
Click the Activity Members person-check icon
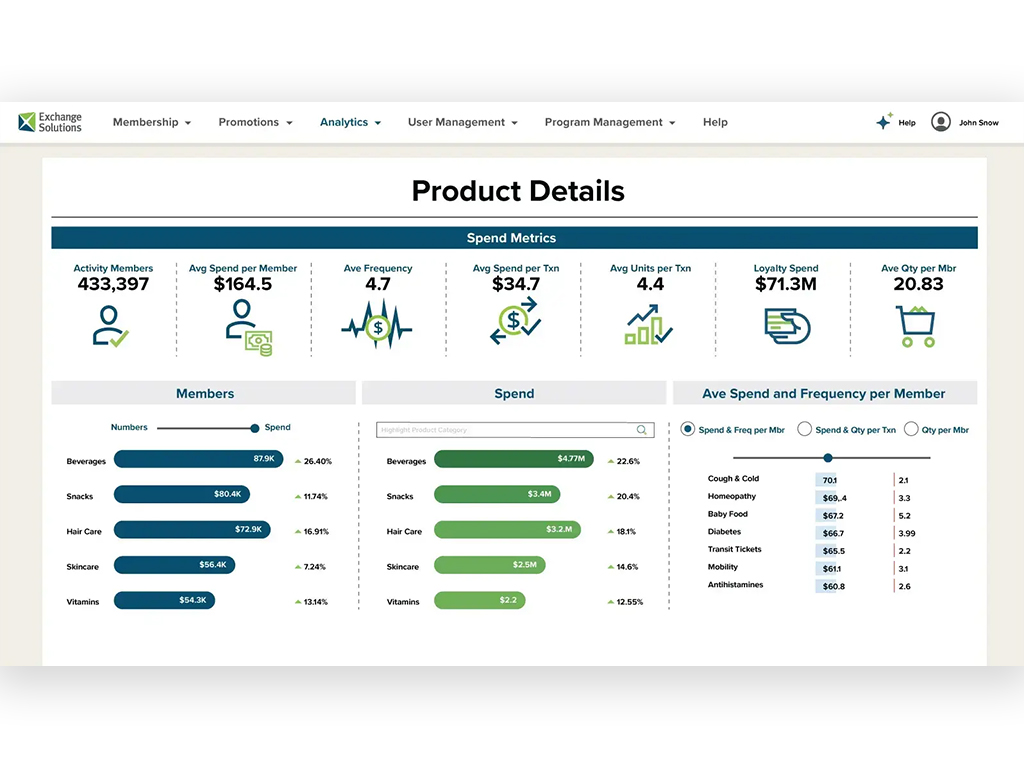[x=110, y=326]
